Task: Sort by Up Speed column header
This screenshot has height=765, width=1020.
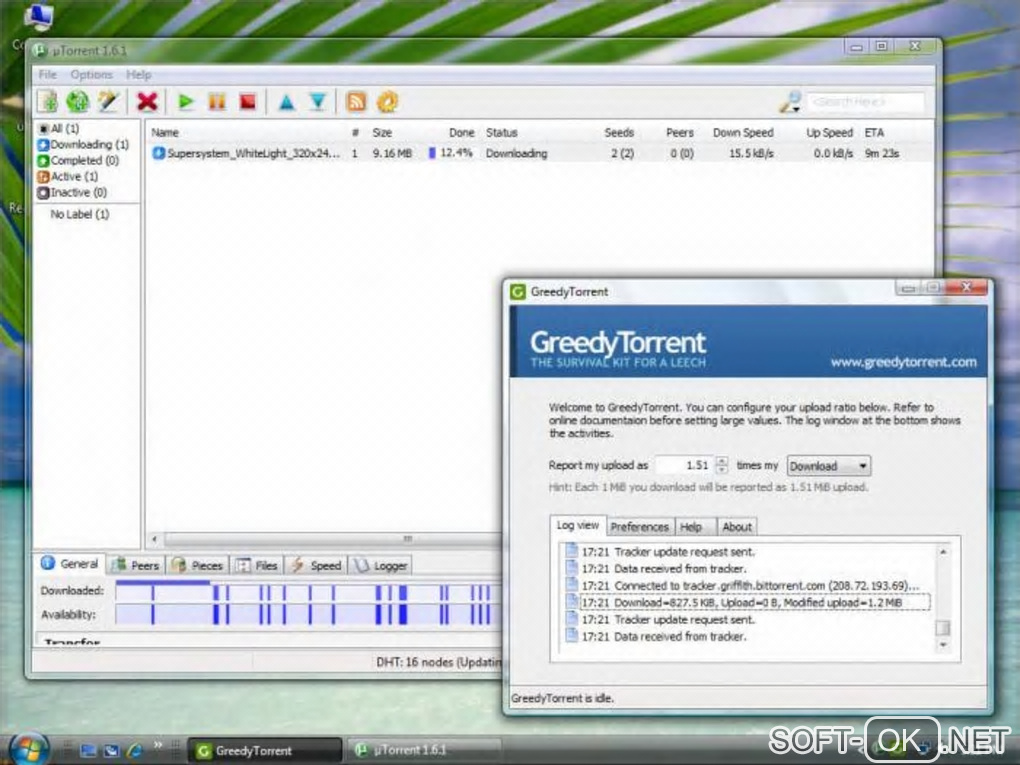Action: coord(829,132)
